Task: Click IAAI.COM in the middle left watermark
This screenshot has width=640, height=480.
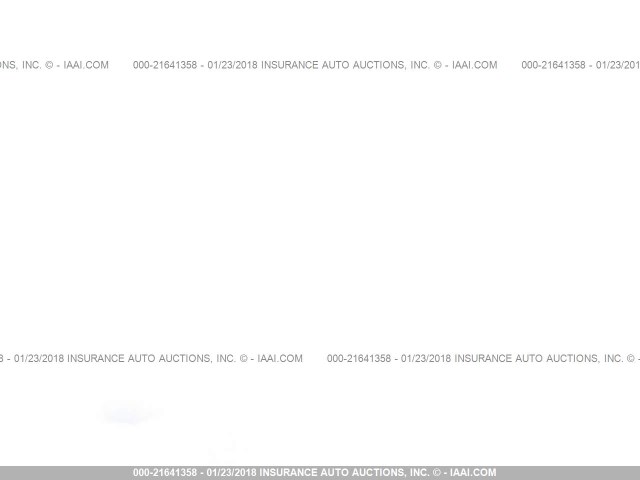Action: [279, 358]
